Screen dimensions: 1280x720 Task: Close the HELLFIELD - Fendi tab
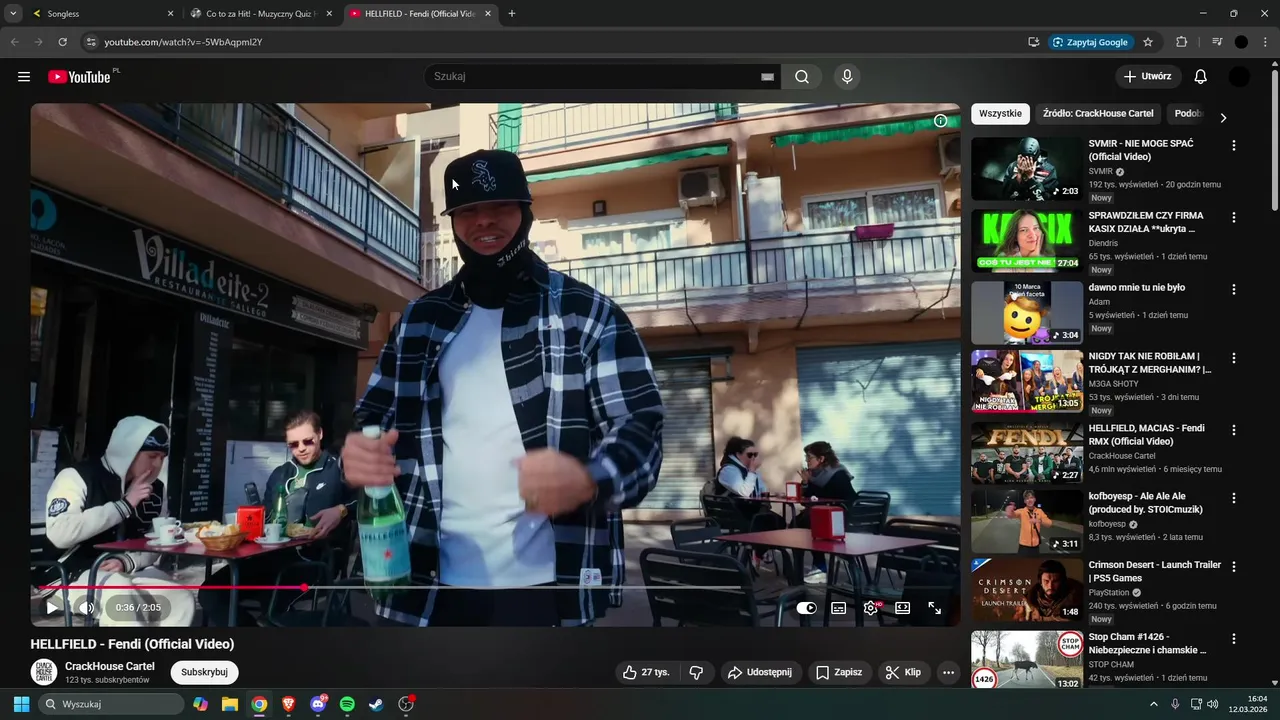[488, 14]
